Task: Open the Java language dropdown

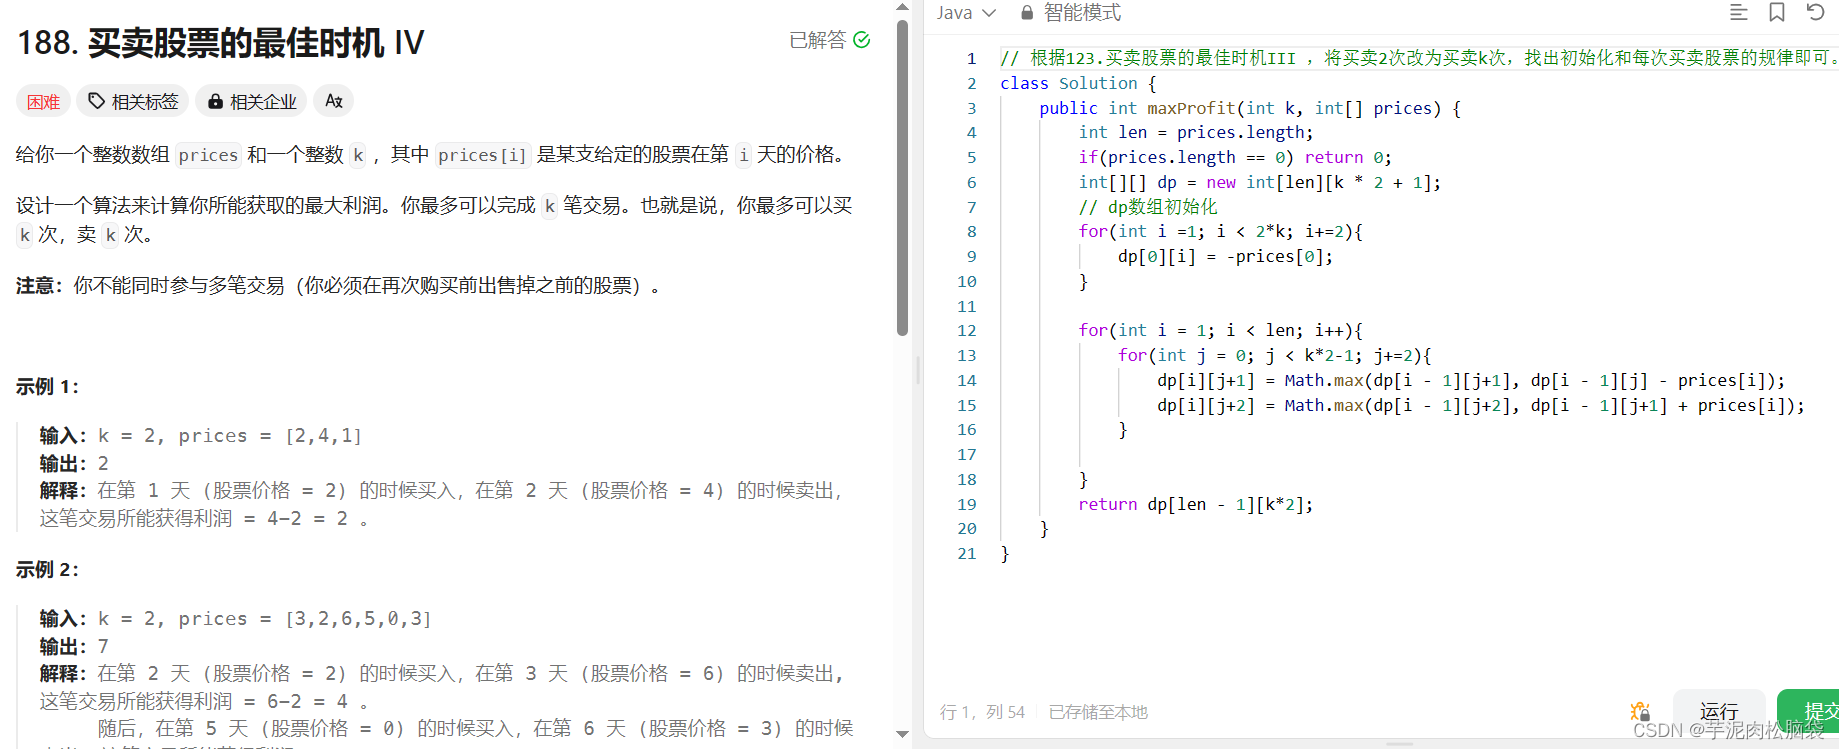Action: (966, 13)
